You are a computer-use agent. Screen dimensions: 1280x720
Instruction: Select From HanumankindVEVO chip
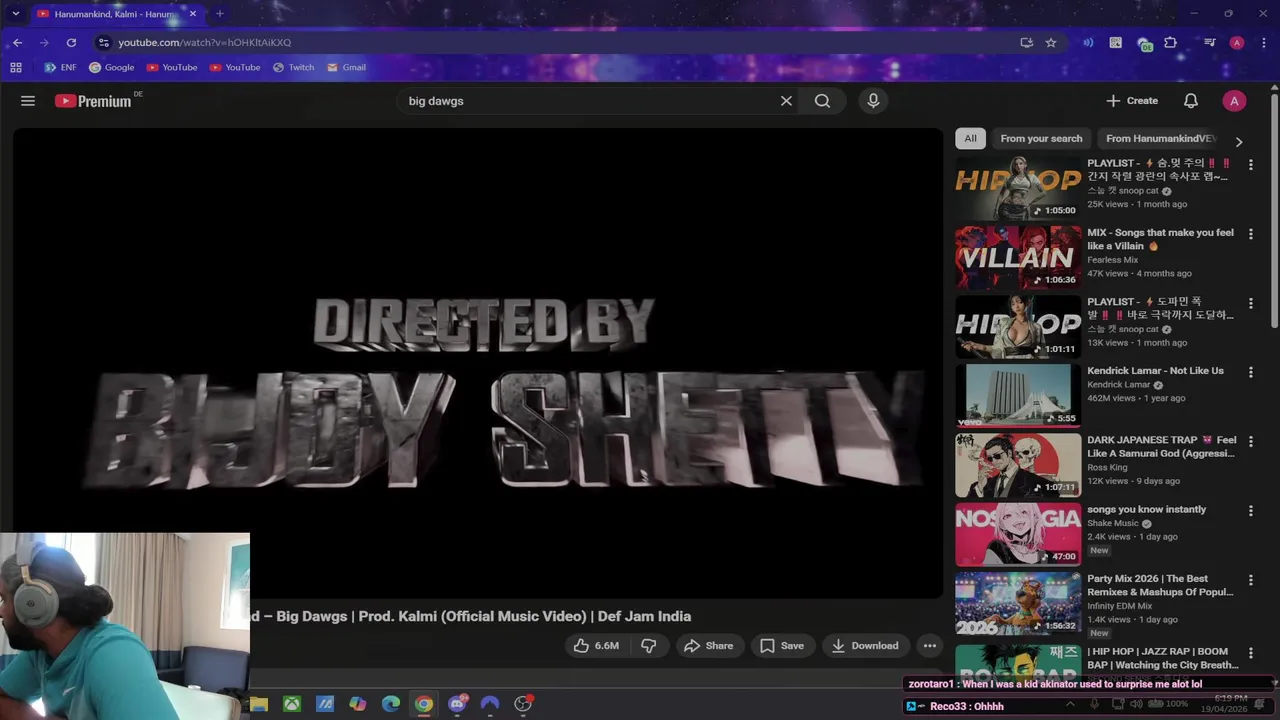coord(1160,139)
